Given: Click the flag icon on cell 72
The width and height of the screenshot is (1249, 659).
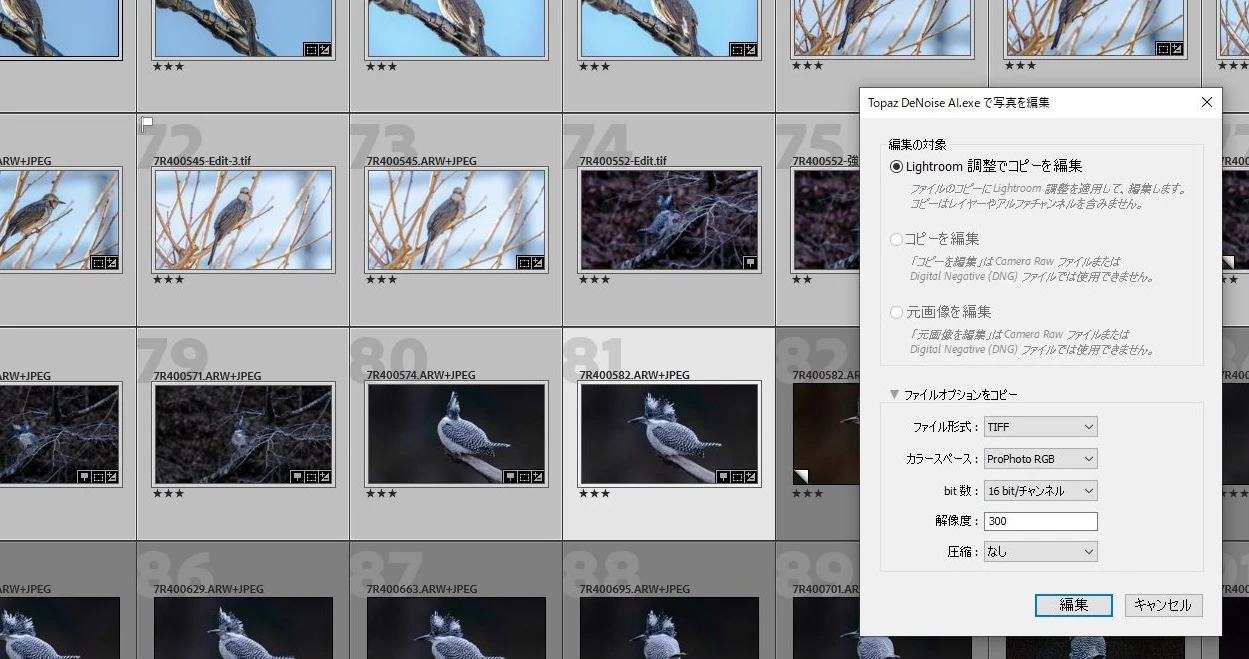Looking at the screenshot, I should (147, 124).
